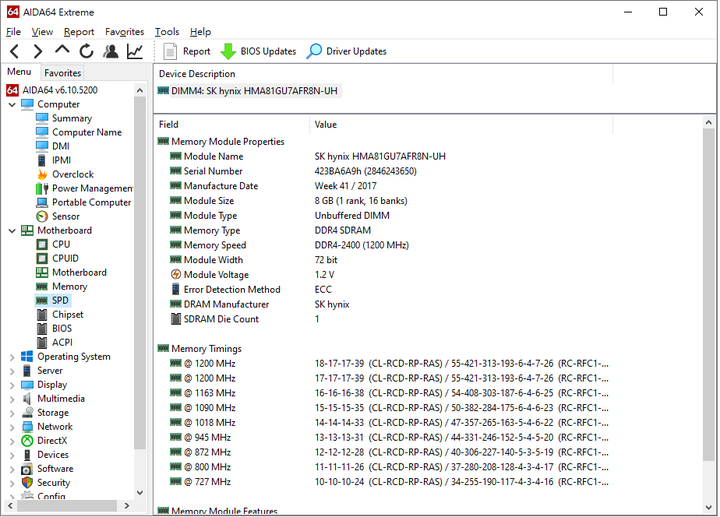Viewport: 720px width, 517px height.
Task: Select the Security shield icon
Action: pos(28,483)
